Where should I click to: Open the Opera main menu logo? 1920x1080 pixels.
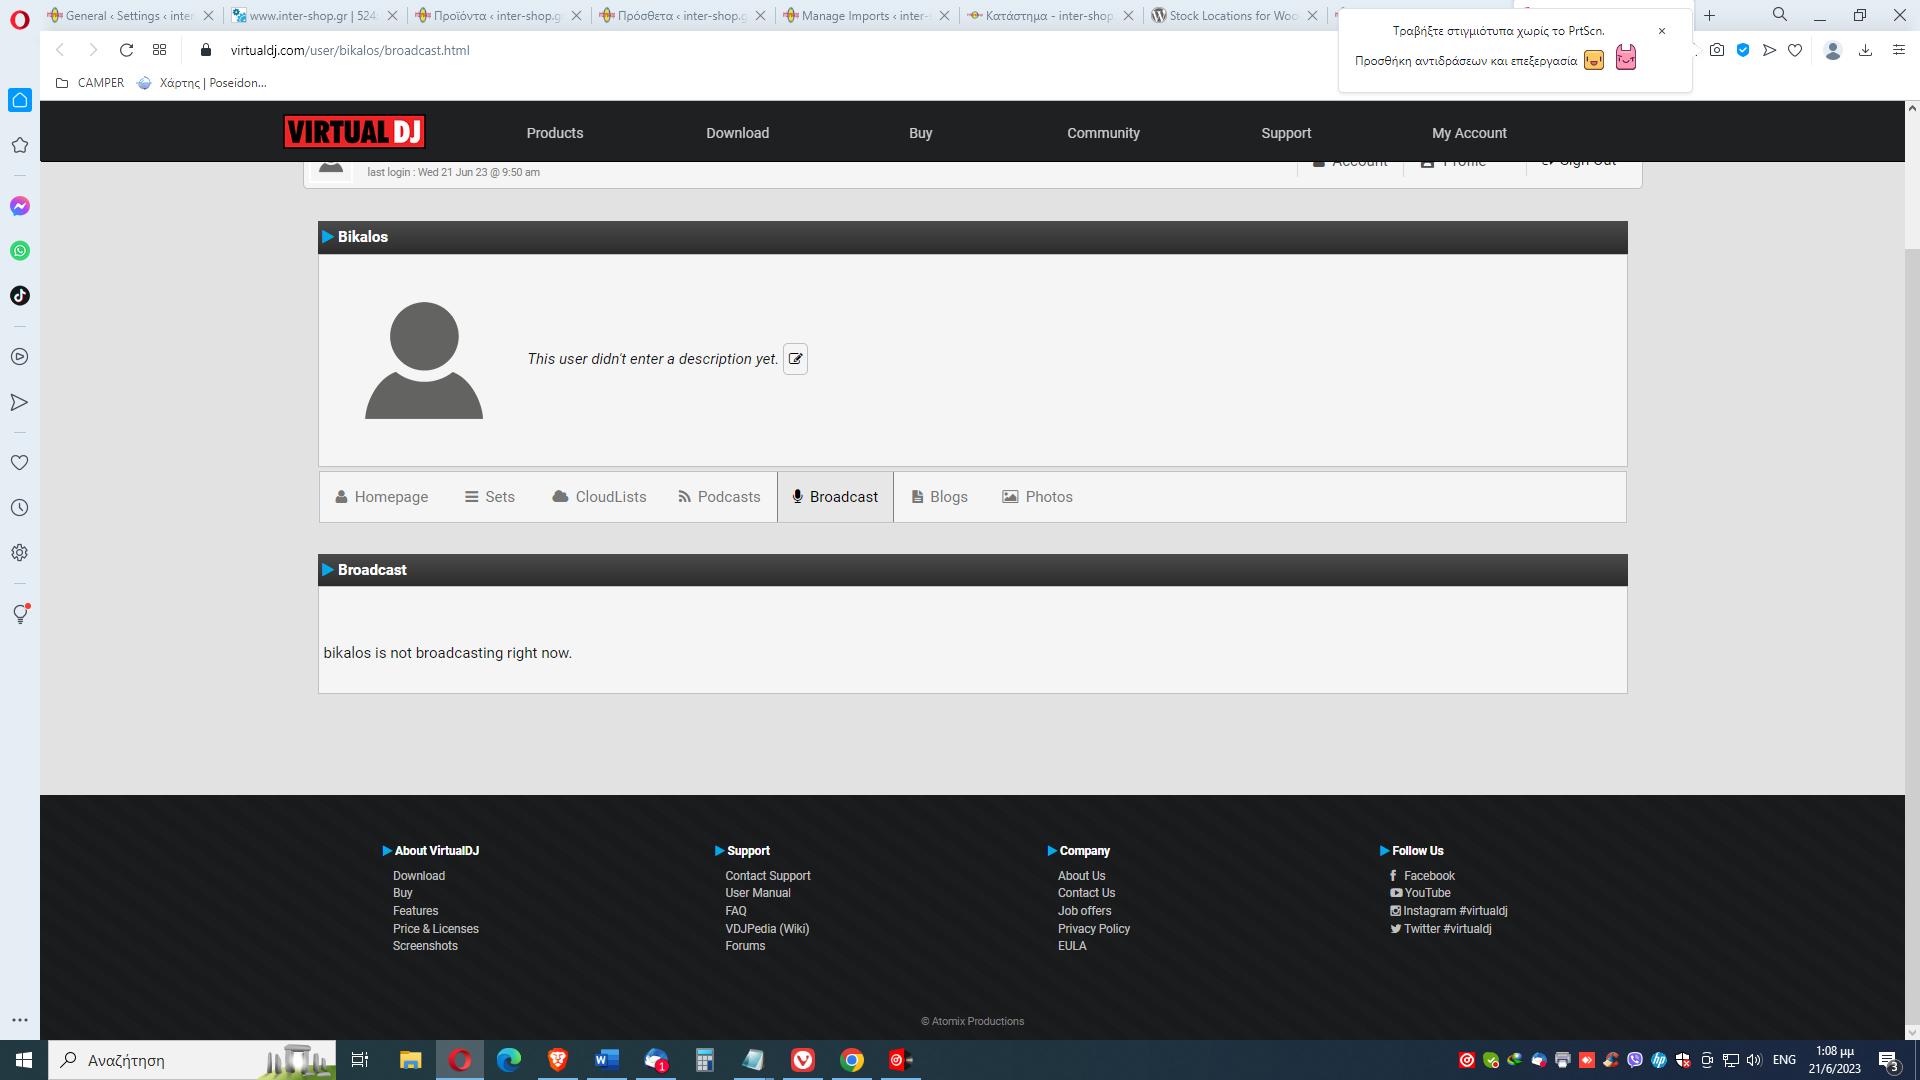[x=20, y=19]
